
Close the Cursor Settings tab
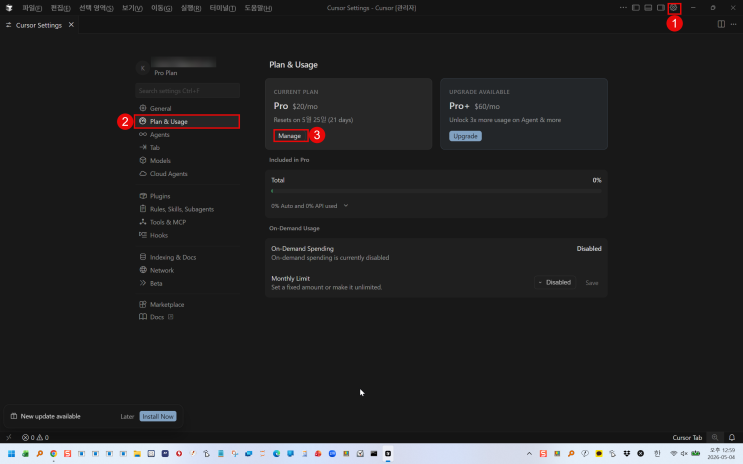tap(71, 25)
